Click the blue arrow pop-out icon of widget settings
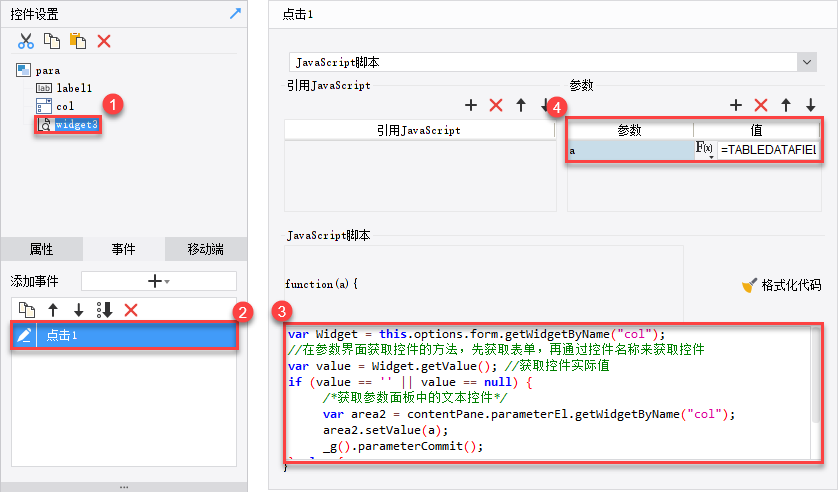Viewport: 838px width, 492px height. pos(235,13)
